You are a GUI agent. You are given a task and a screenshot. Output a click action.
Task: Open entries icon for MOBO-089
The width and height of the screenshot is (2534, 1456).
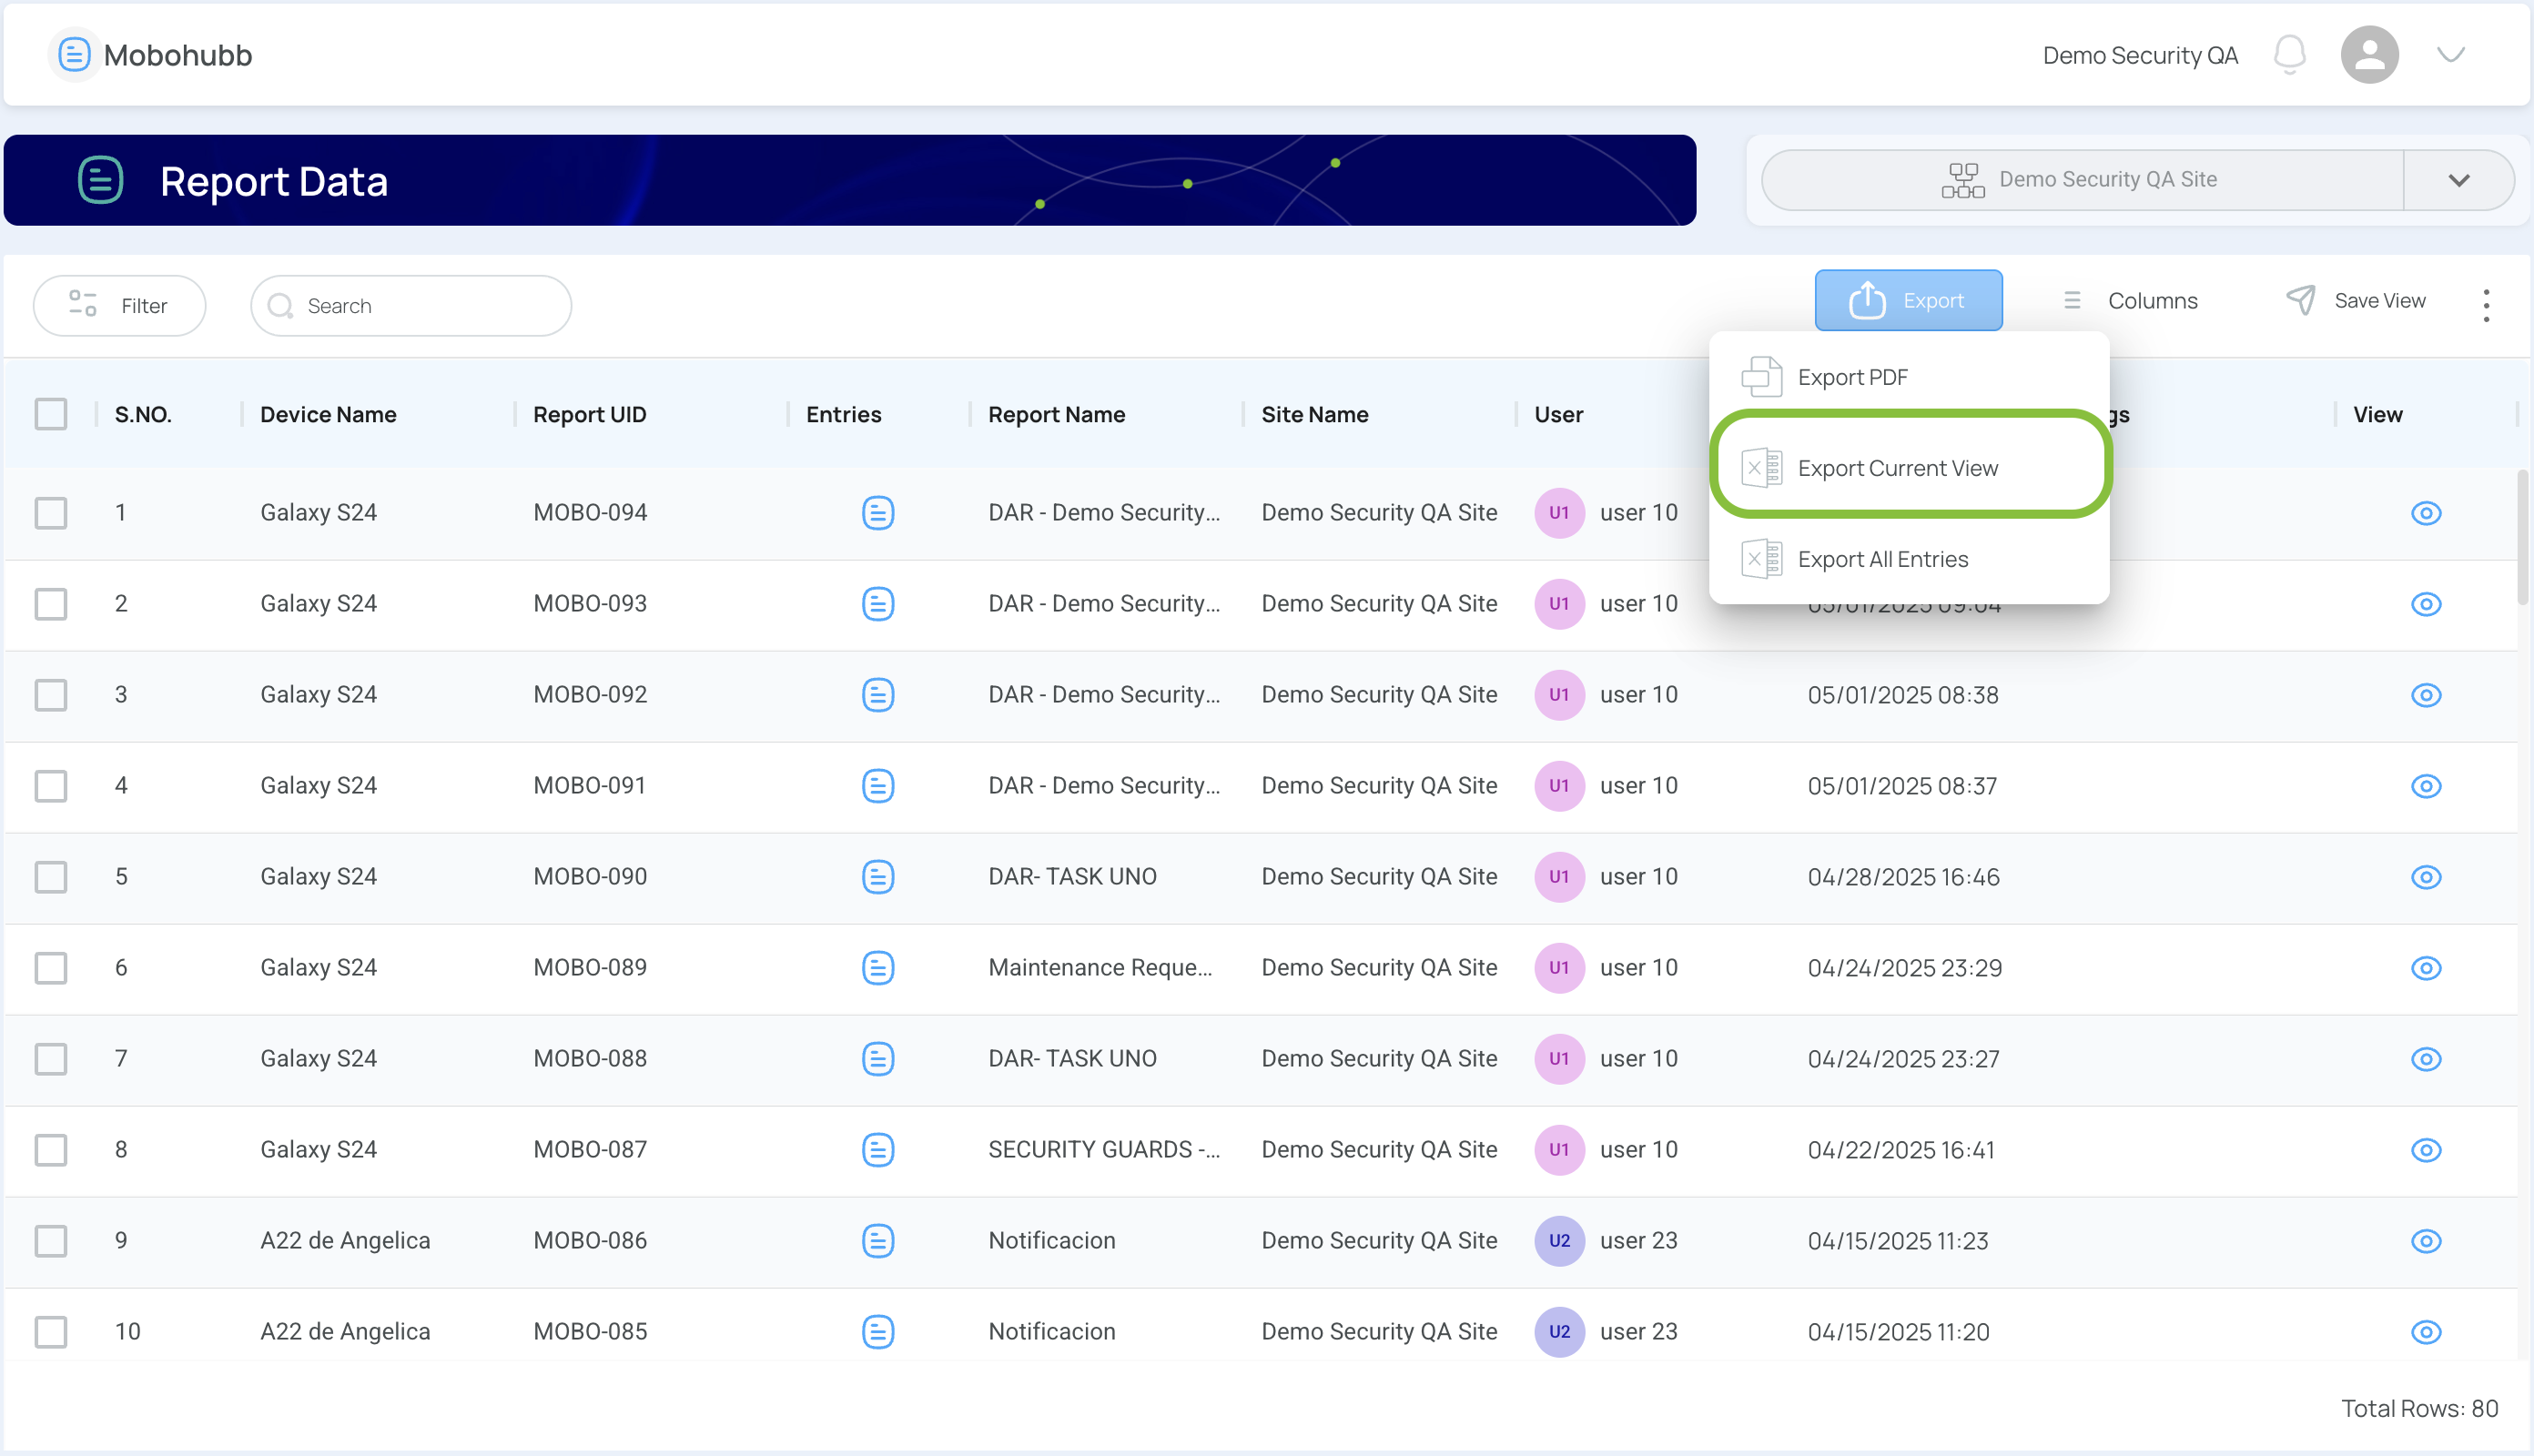pyautogui.click(x=878, y=968)
